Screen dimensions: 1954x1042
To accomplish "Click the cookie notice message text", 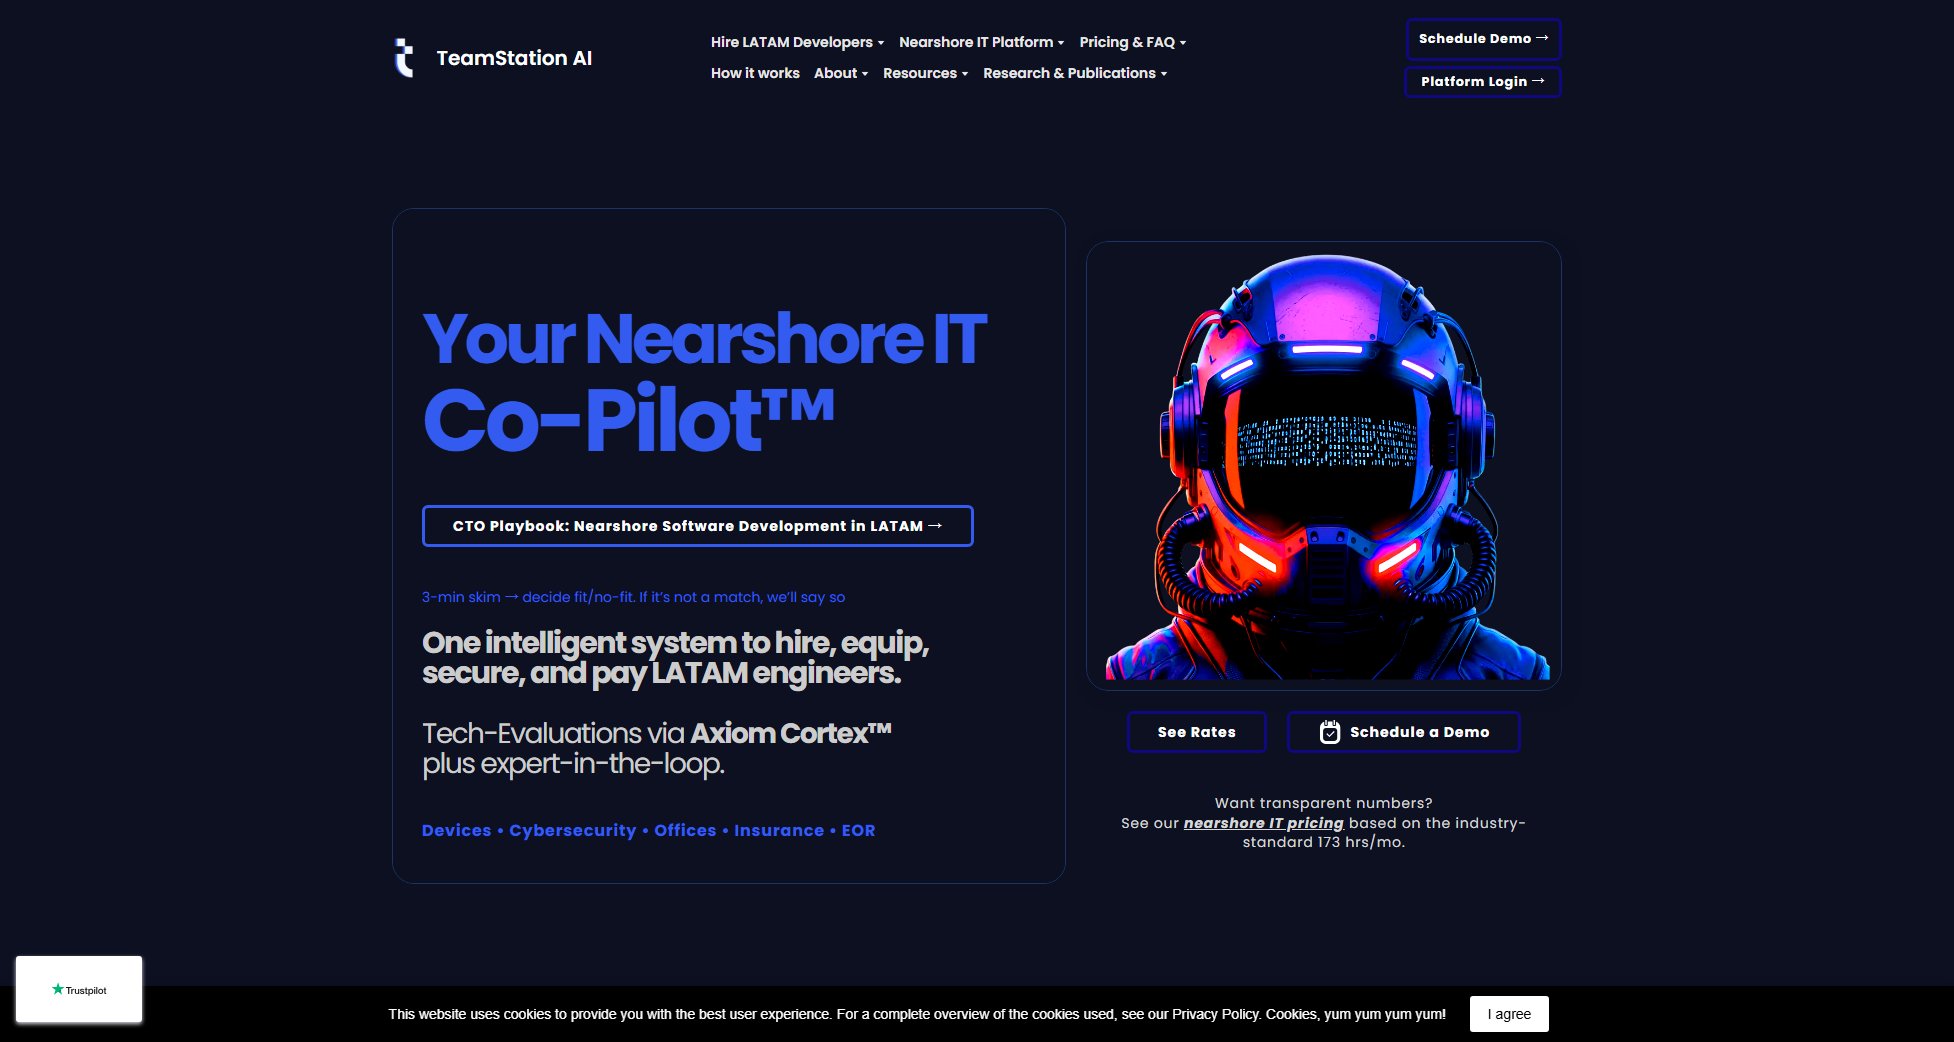I will tap(917, 1014).
